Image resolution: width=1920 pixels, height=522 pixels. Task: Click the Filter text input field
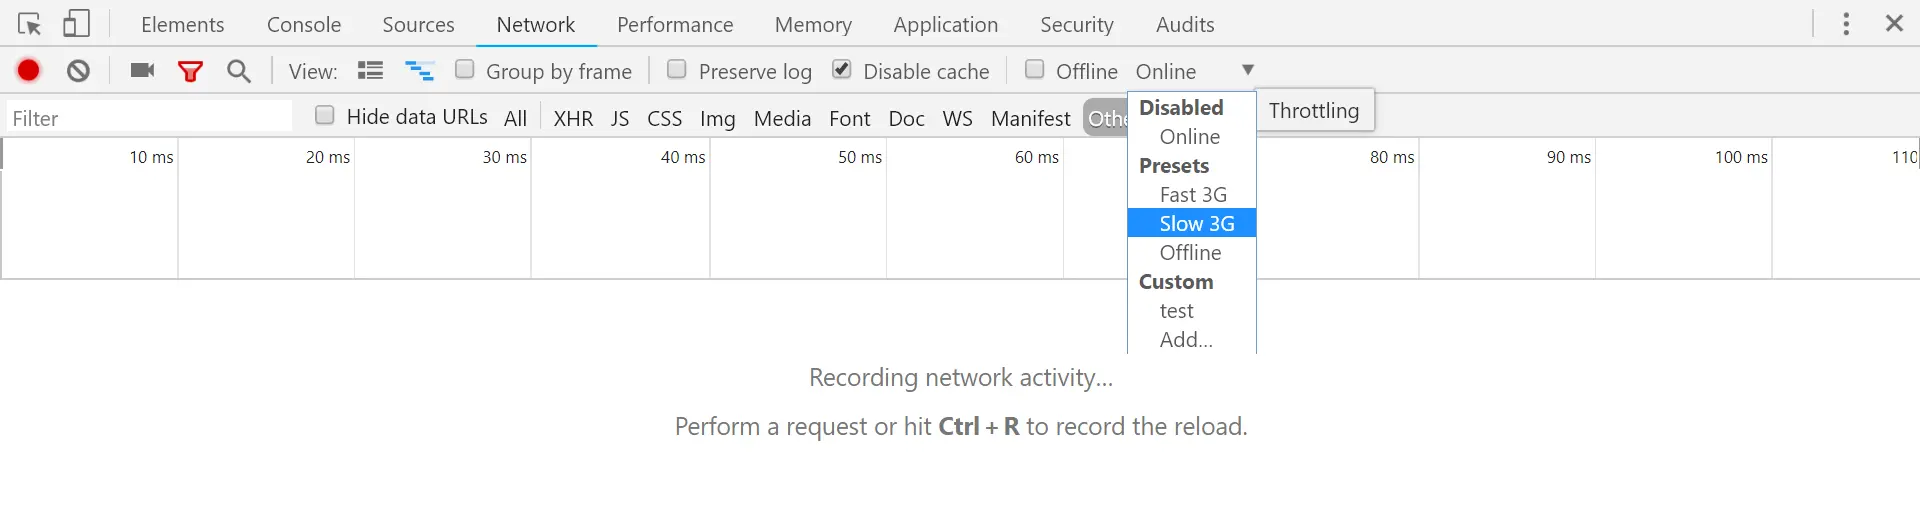tap(150, 119)
